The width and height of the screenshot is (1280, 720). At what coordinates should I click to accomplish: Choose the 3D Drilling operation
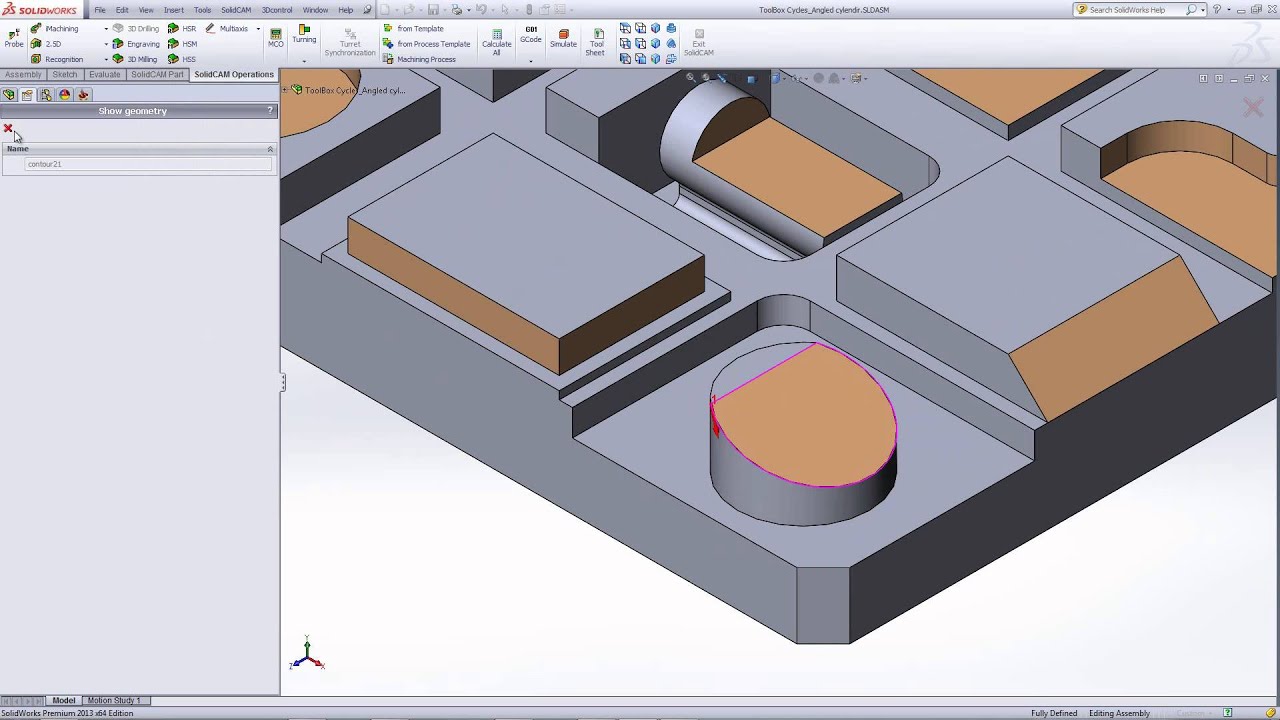[x=135, y=28]
